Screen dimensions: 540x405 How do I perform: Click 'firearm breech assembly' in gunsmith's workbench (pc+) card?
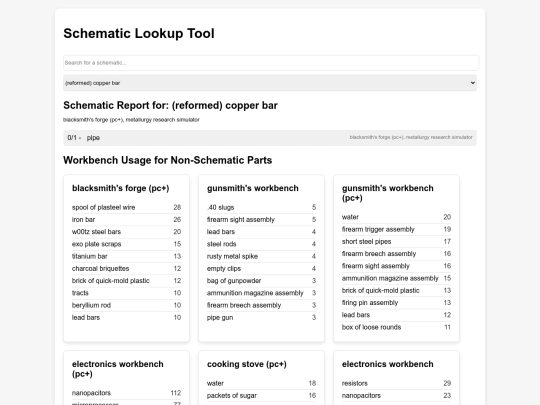[396, 254]
